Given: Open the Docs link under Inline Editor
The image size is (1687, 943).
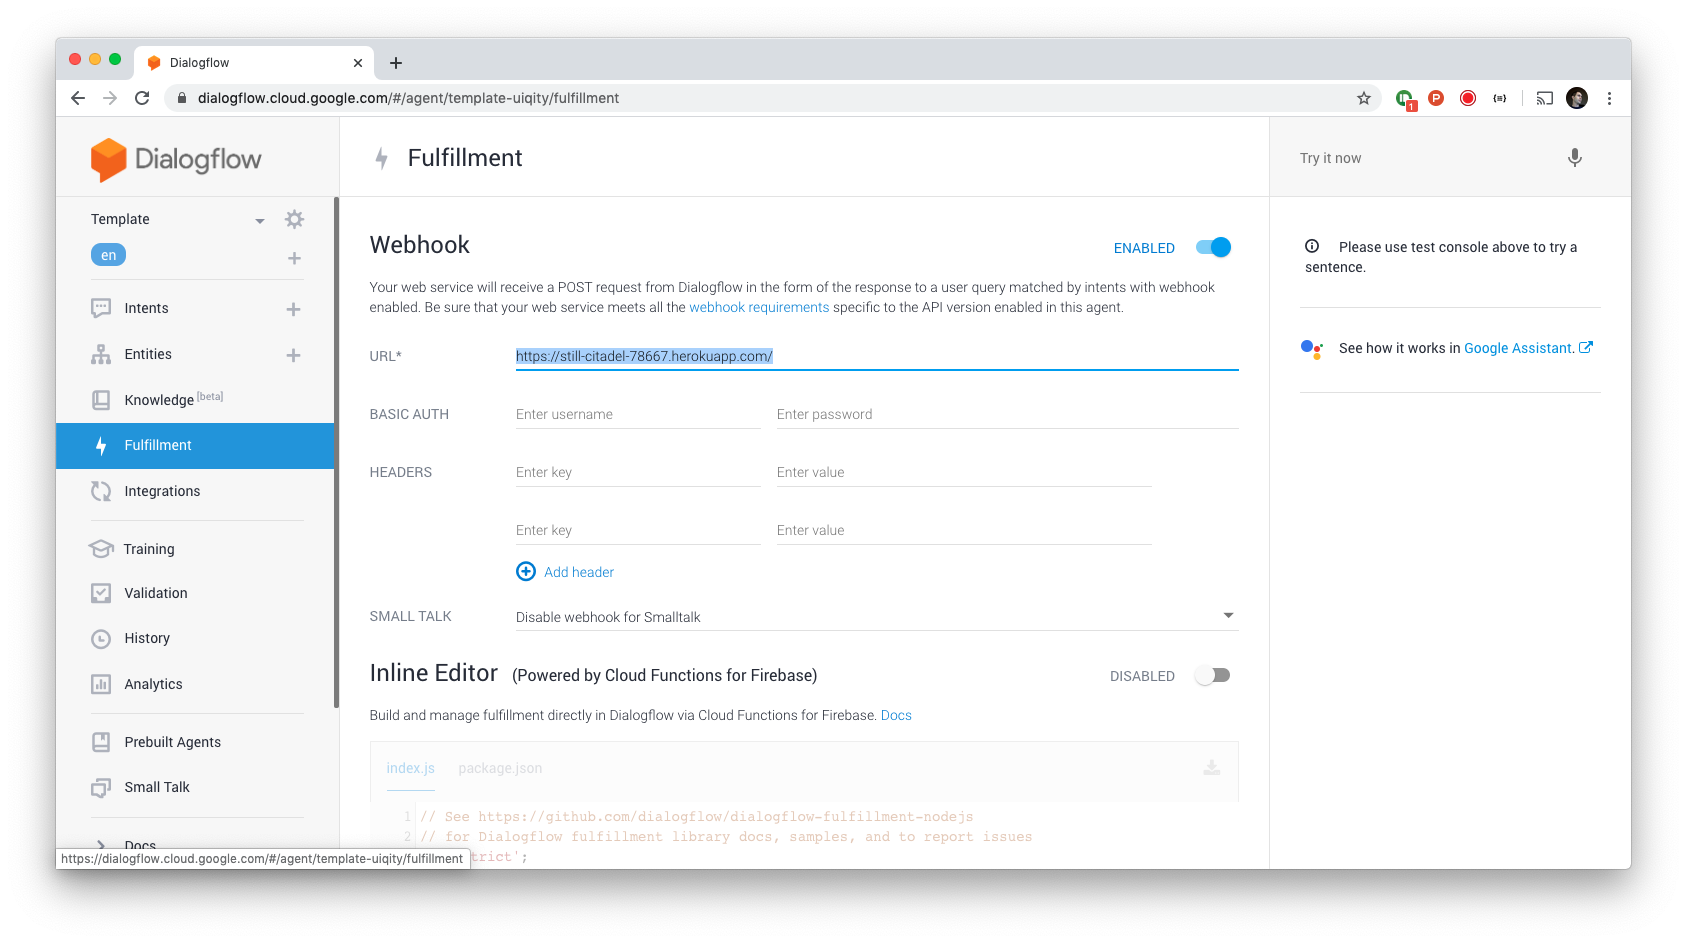Looking at the screenshot, I should (896, 715).
